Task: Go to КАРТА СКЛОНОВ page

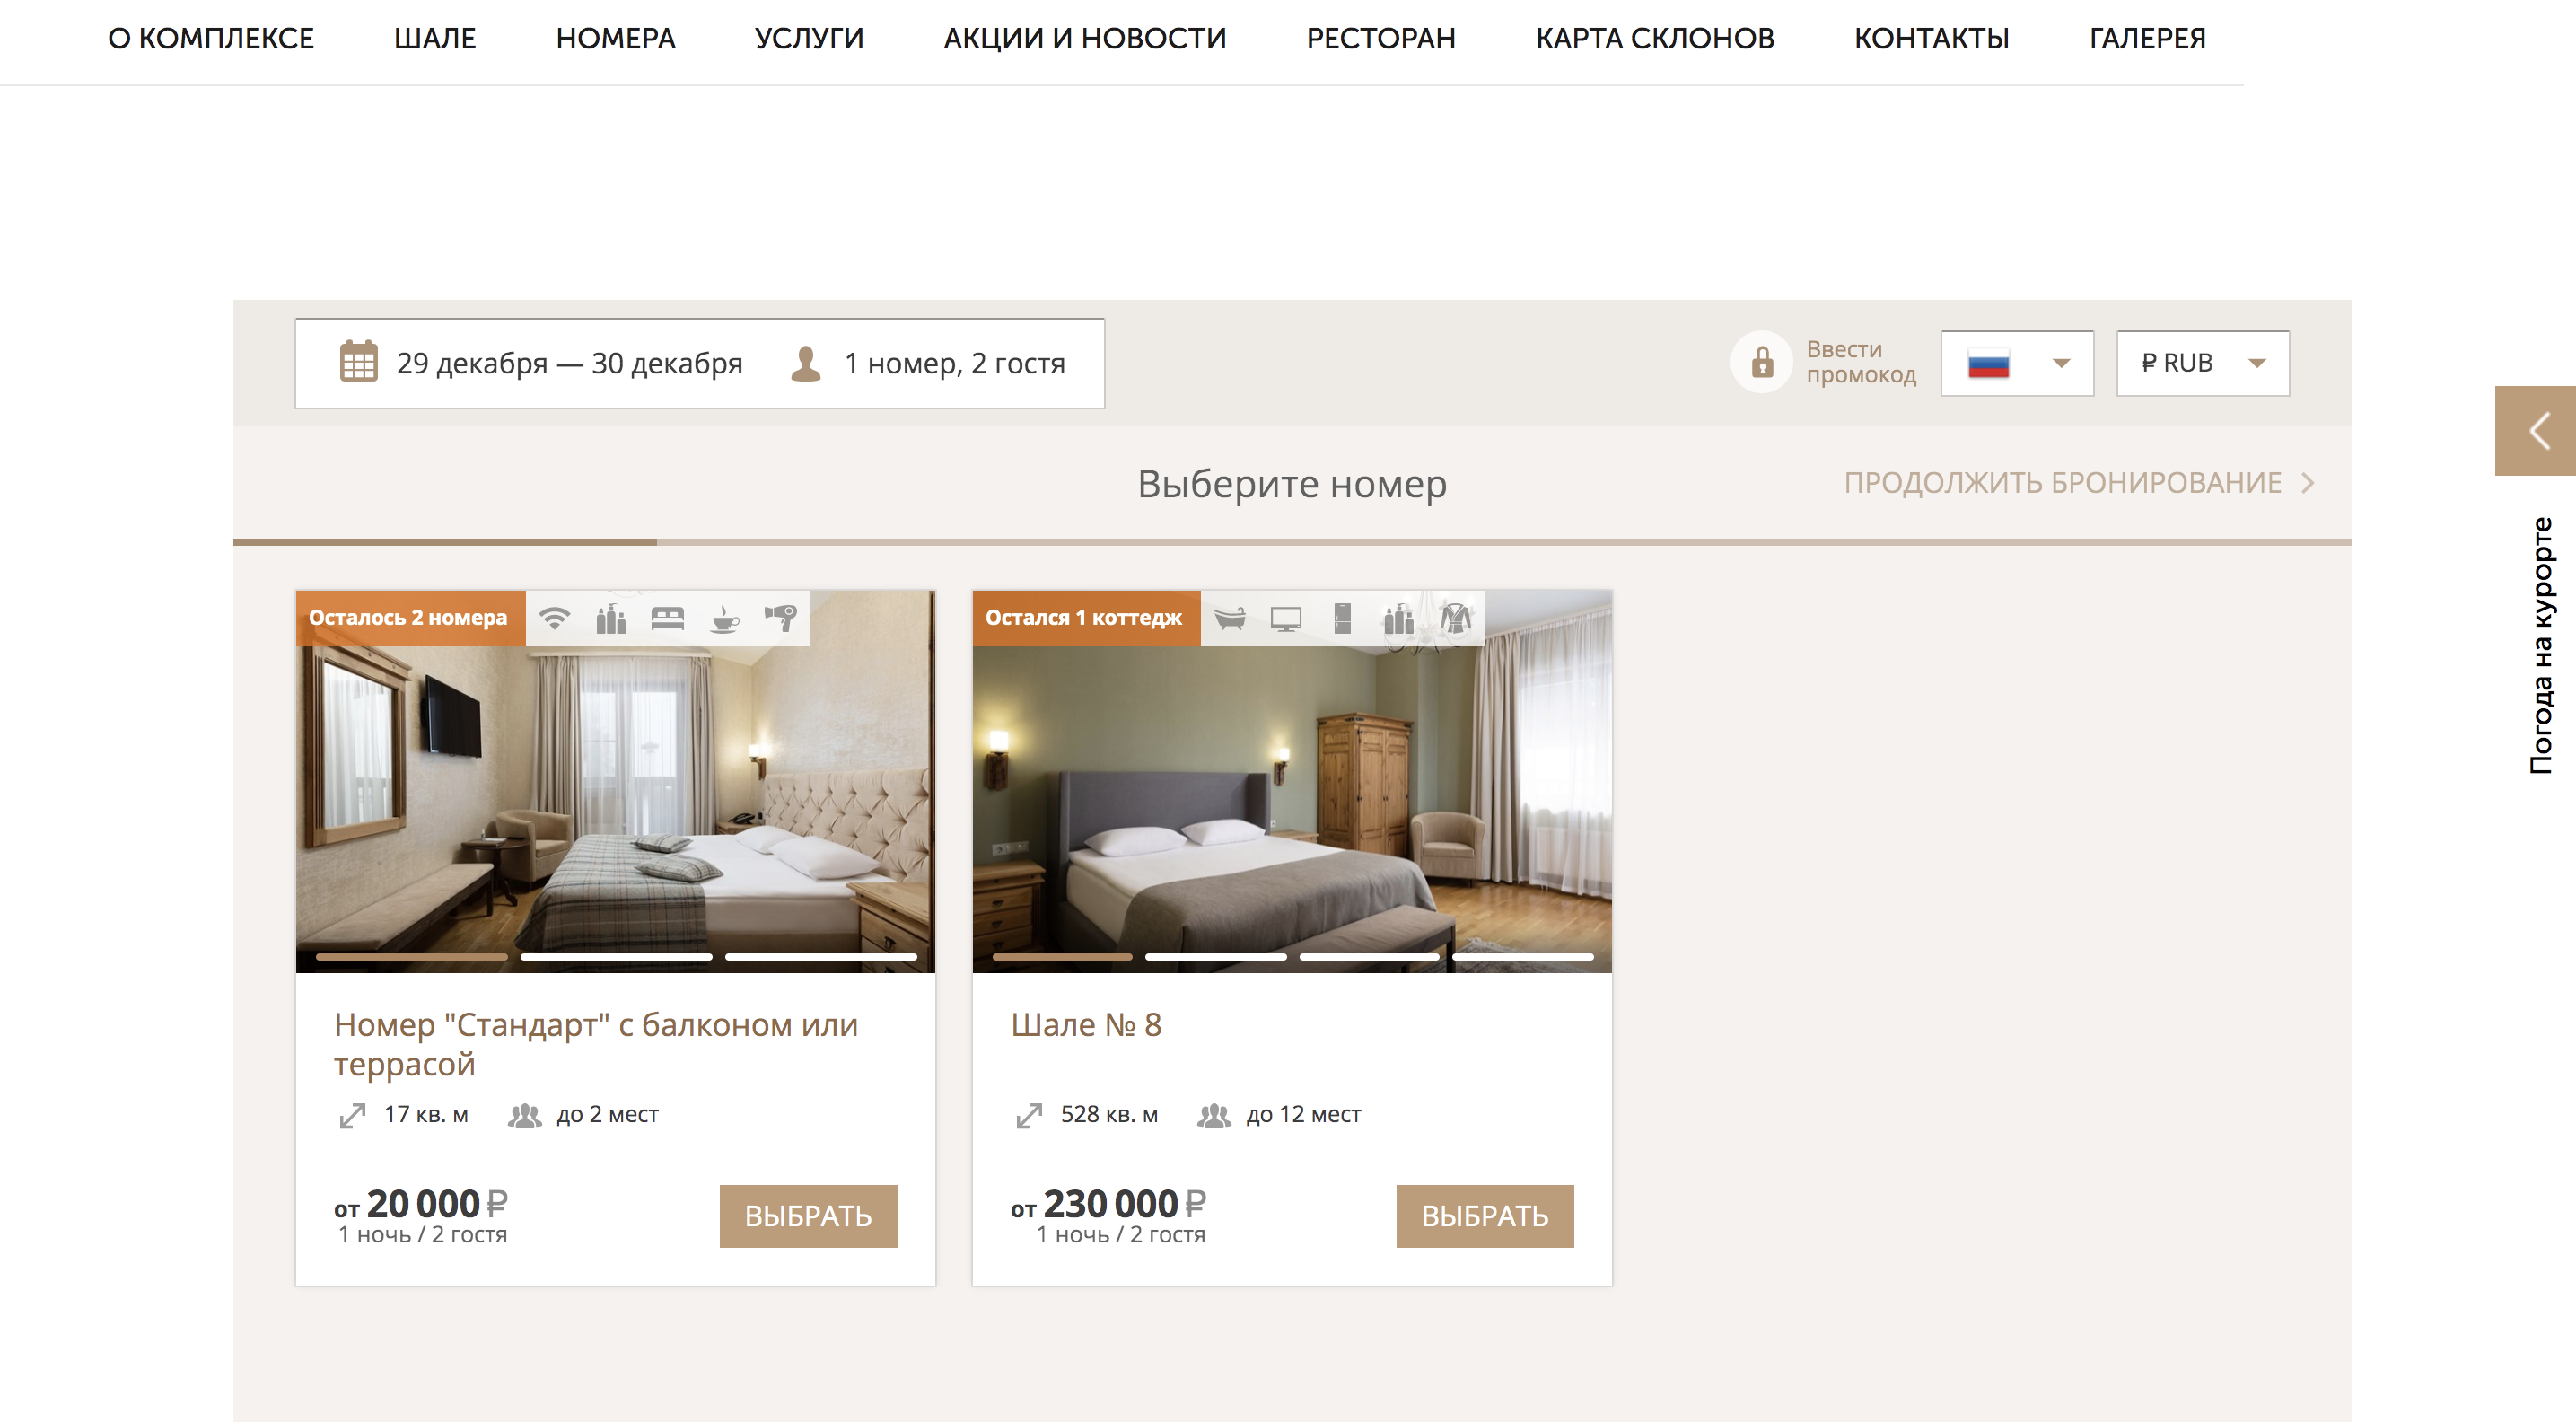Action: pyautogui.click(x=1654, y=38)
